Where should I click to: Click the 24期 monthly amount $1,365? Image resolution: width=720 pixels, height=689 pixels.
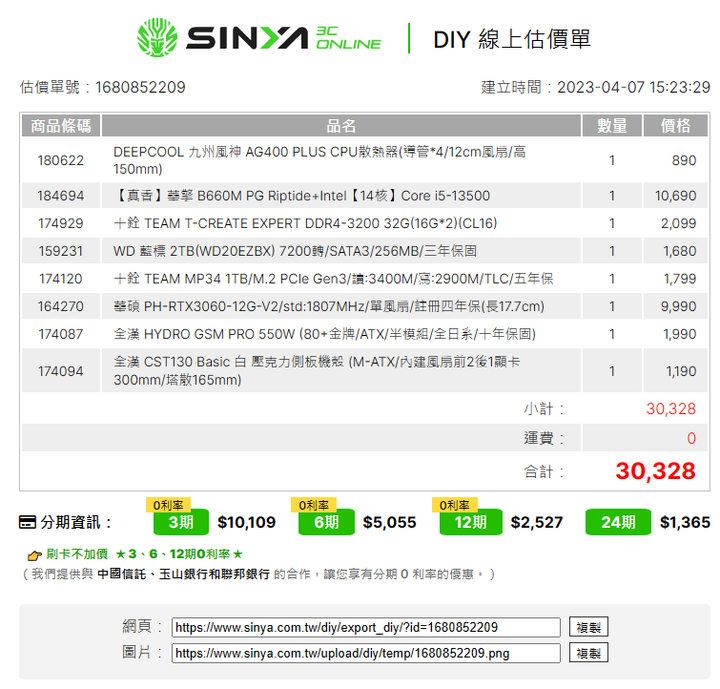tap(685, 522)
